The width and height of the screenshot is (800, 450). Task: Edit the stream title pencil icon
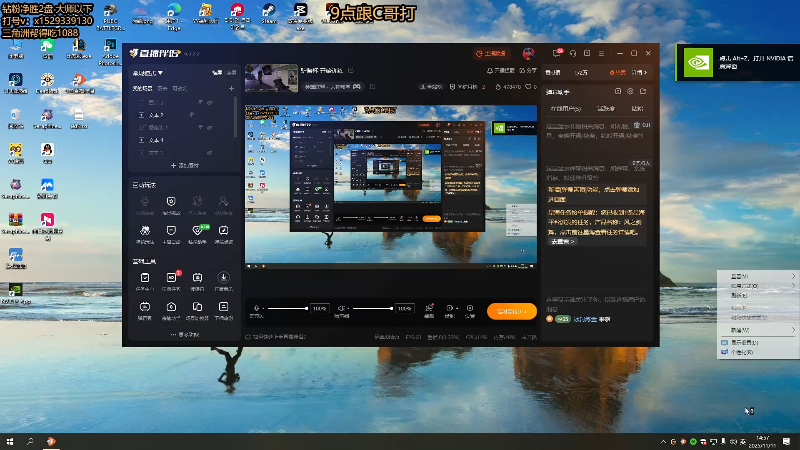click(351, 70)
